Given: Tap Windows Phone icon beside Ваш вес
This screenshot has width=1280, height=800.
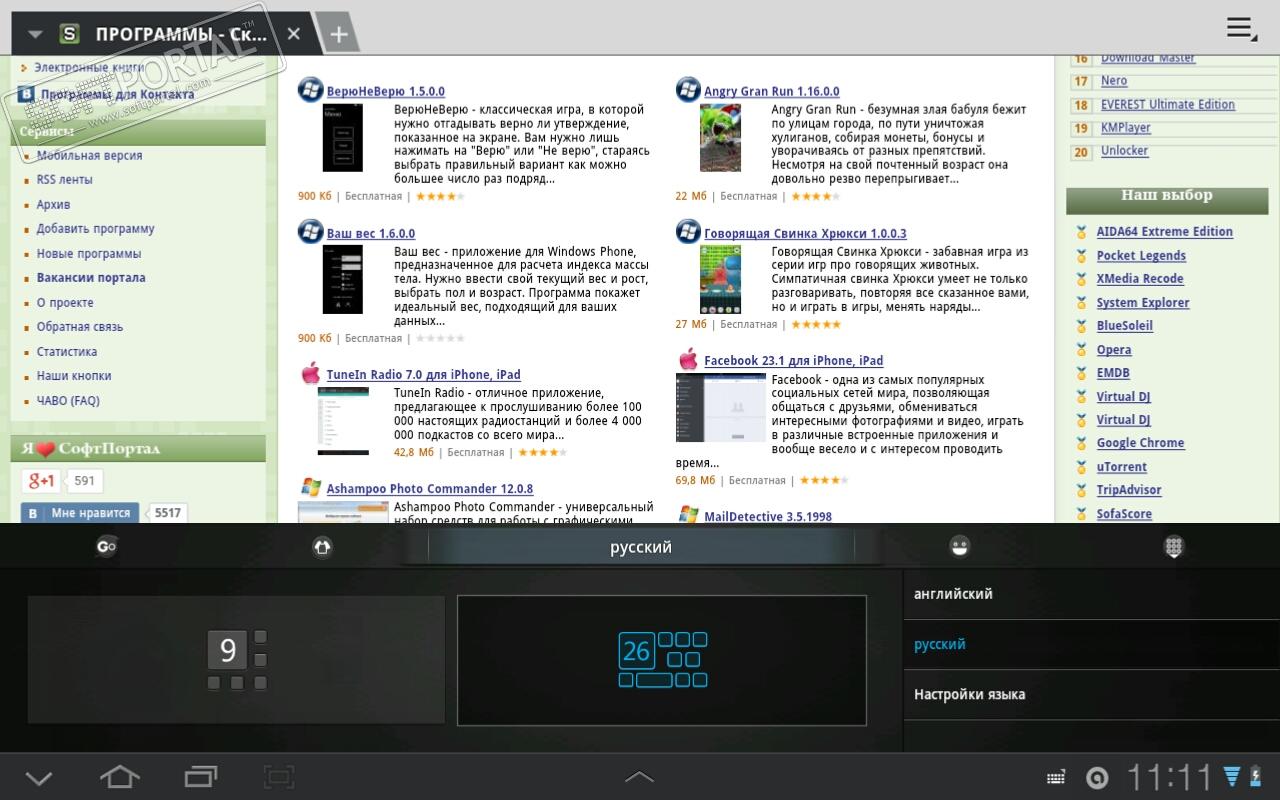Looking at the screenshot, I should point(310,232).
